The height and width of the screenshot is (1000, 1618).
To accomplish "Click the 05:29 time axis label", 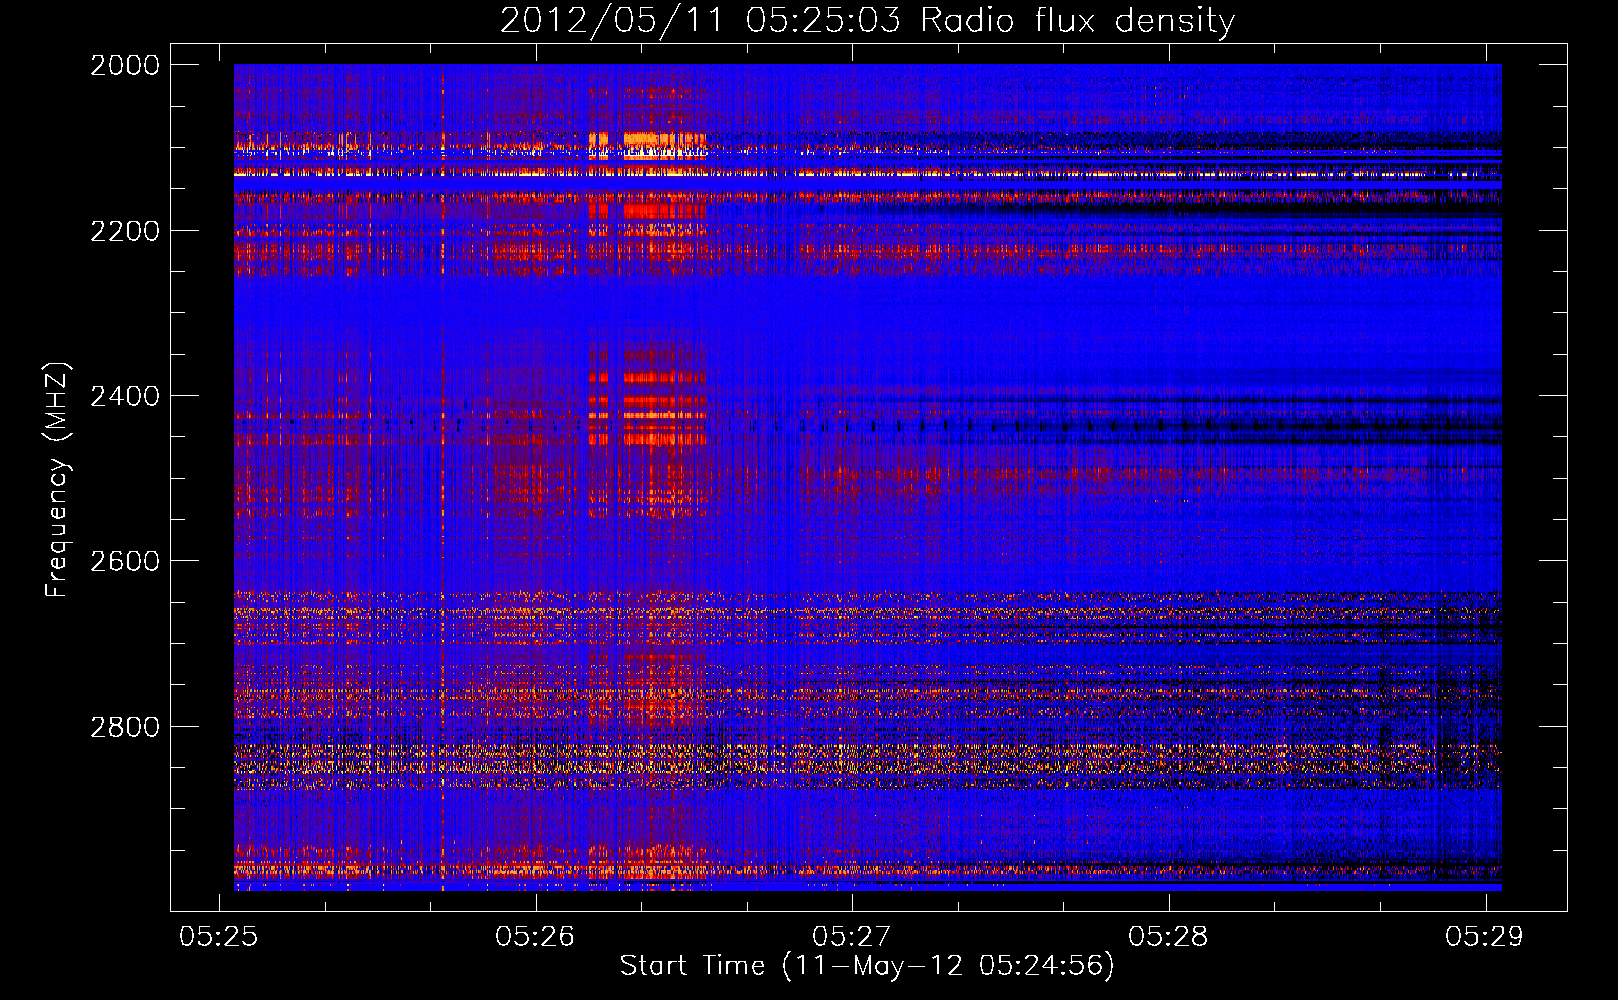I will [x=1484, y=936].
